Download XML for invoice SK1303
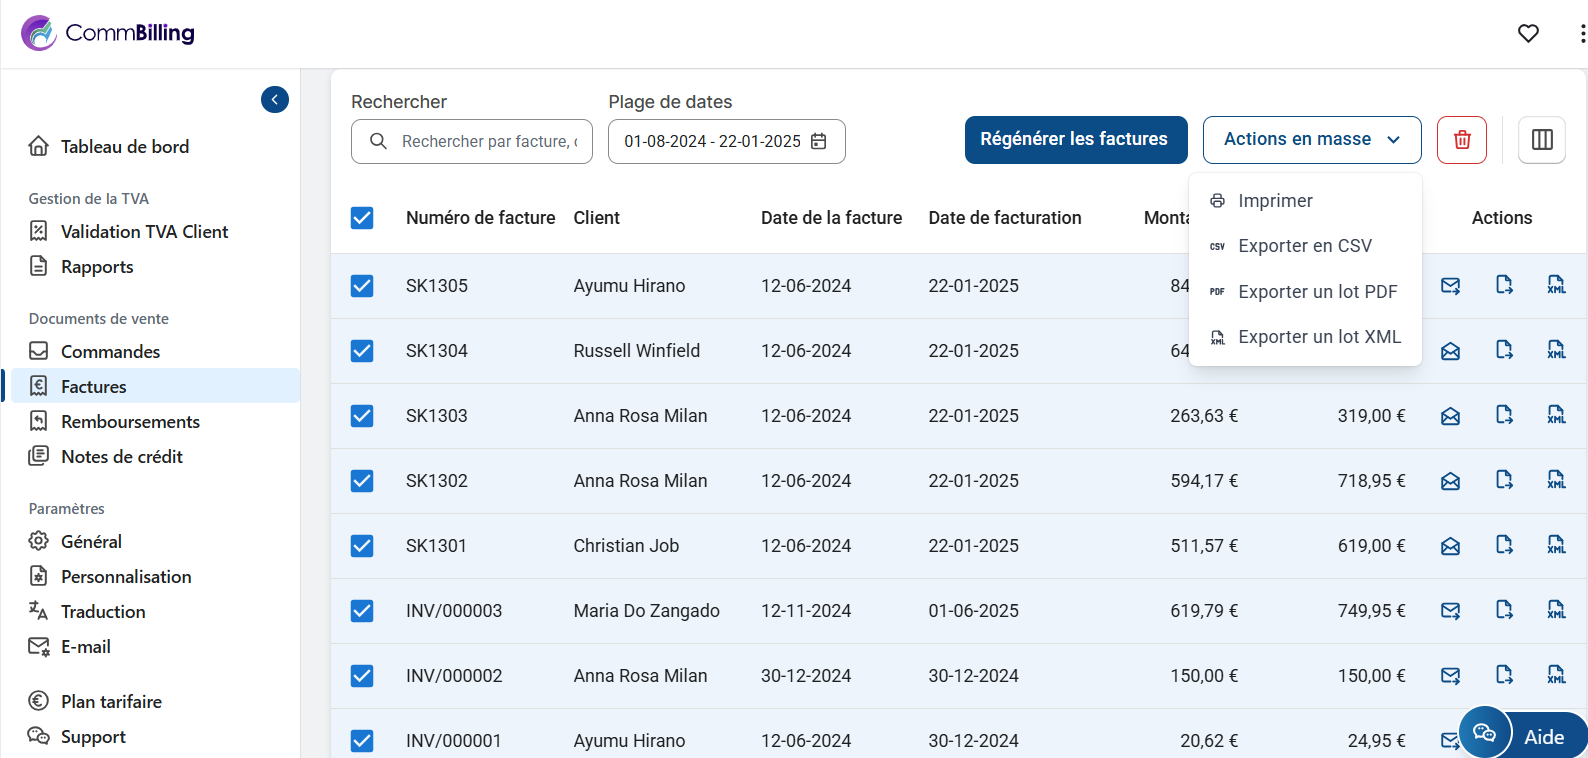Image resolution: width=1588 pixels, height=758 pixels. pos(1556,415)
